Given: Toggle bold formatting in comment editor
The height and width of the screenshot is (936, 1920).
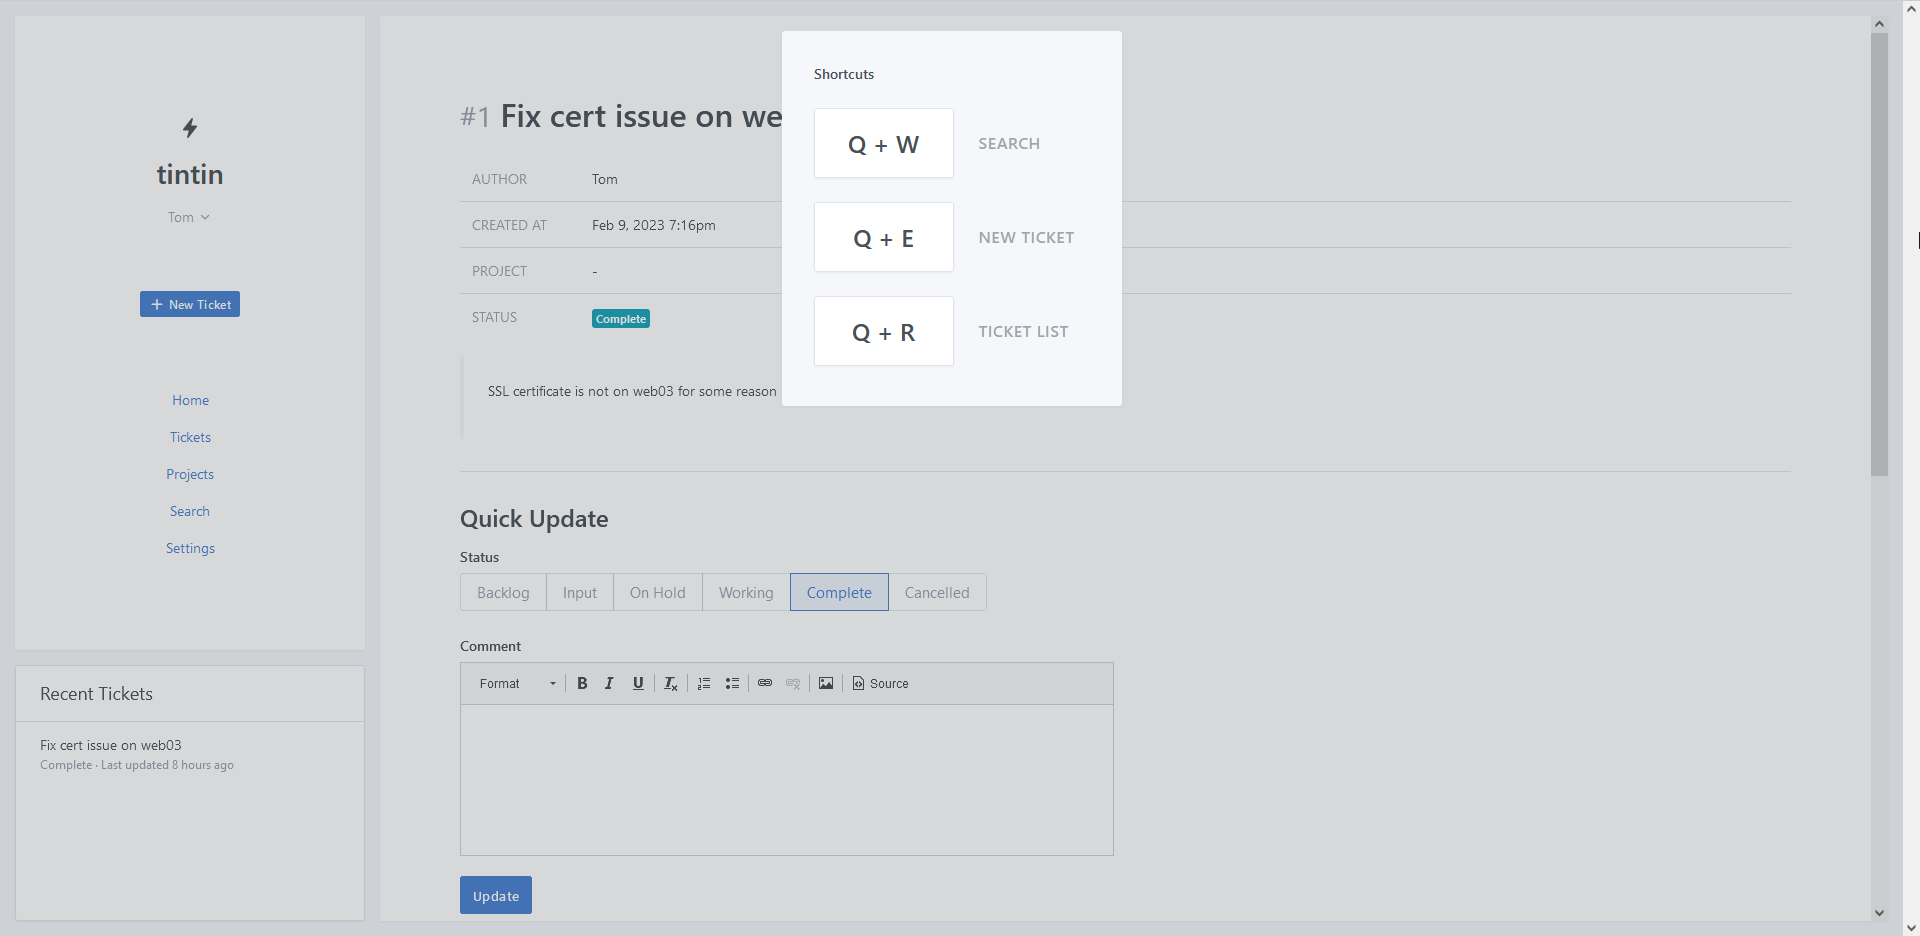Looking at the screenshot, I should pyautogui.click(x=582, y=684).
